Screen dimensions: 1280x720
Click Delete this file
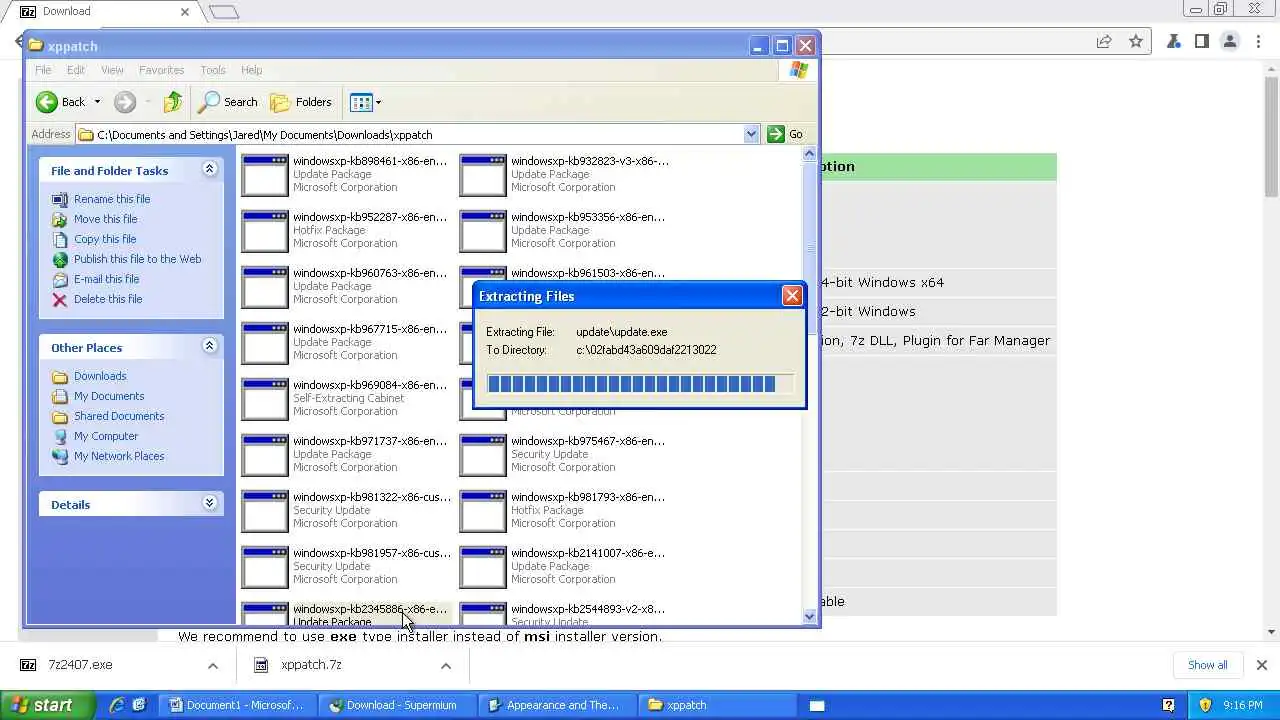(108, 299)
